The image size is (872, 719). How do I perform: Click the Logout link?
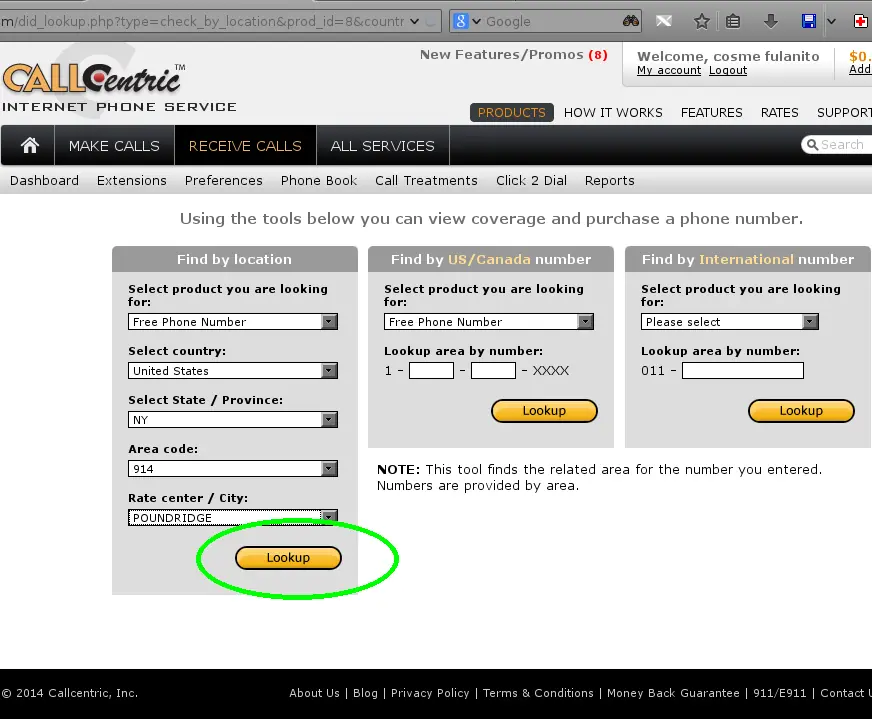click(x=728, y=71)
